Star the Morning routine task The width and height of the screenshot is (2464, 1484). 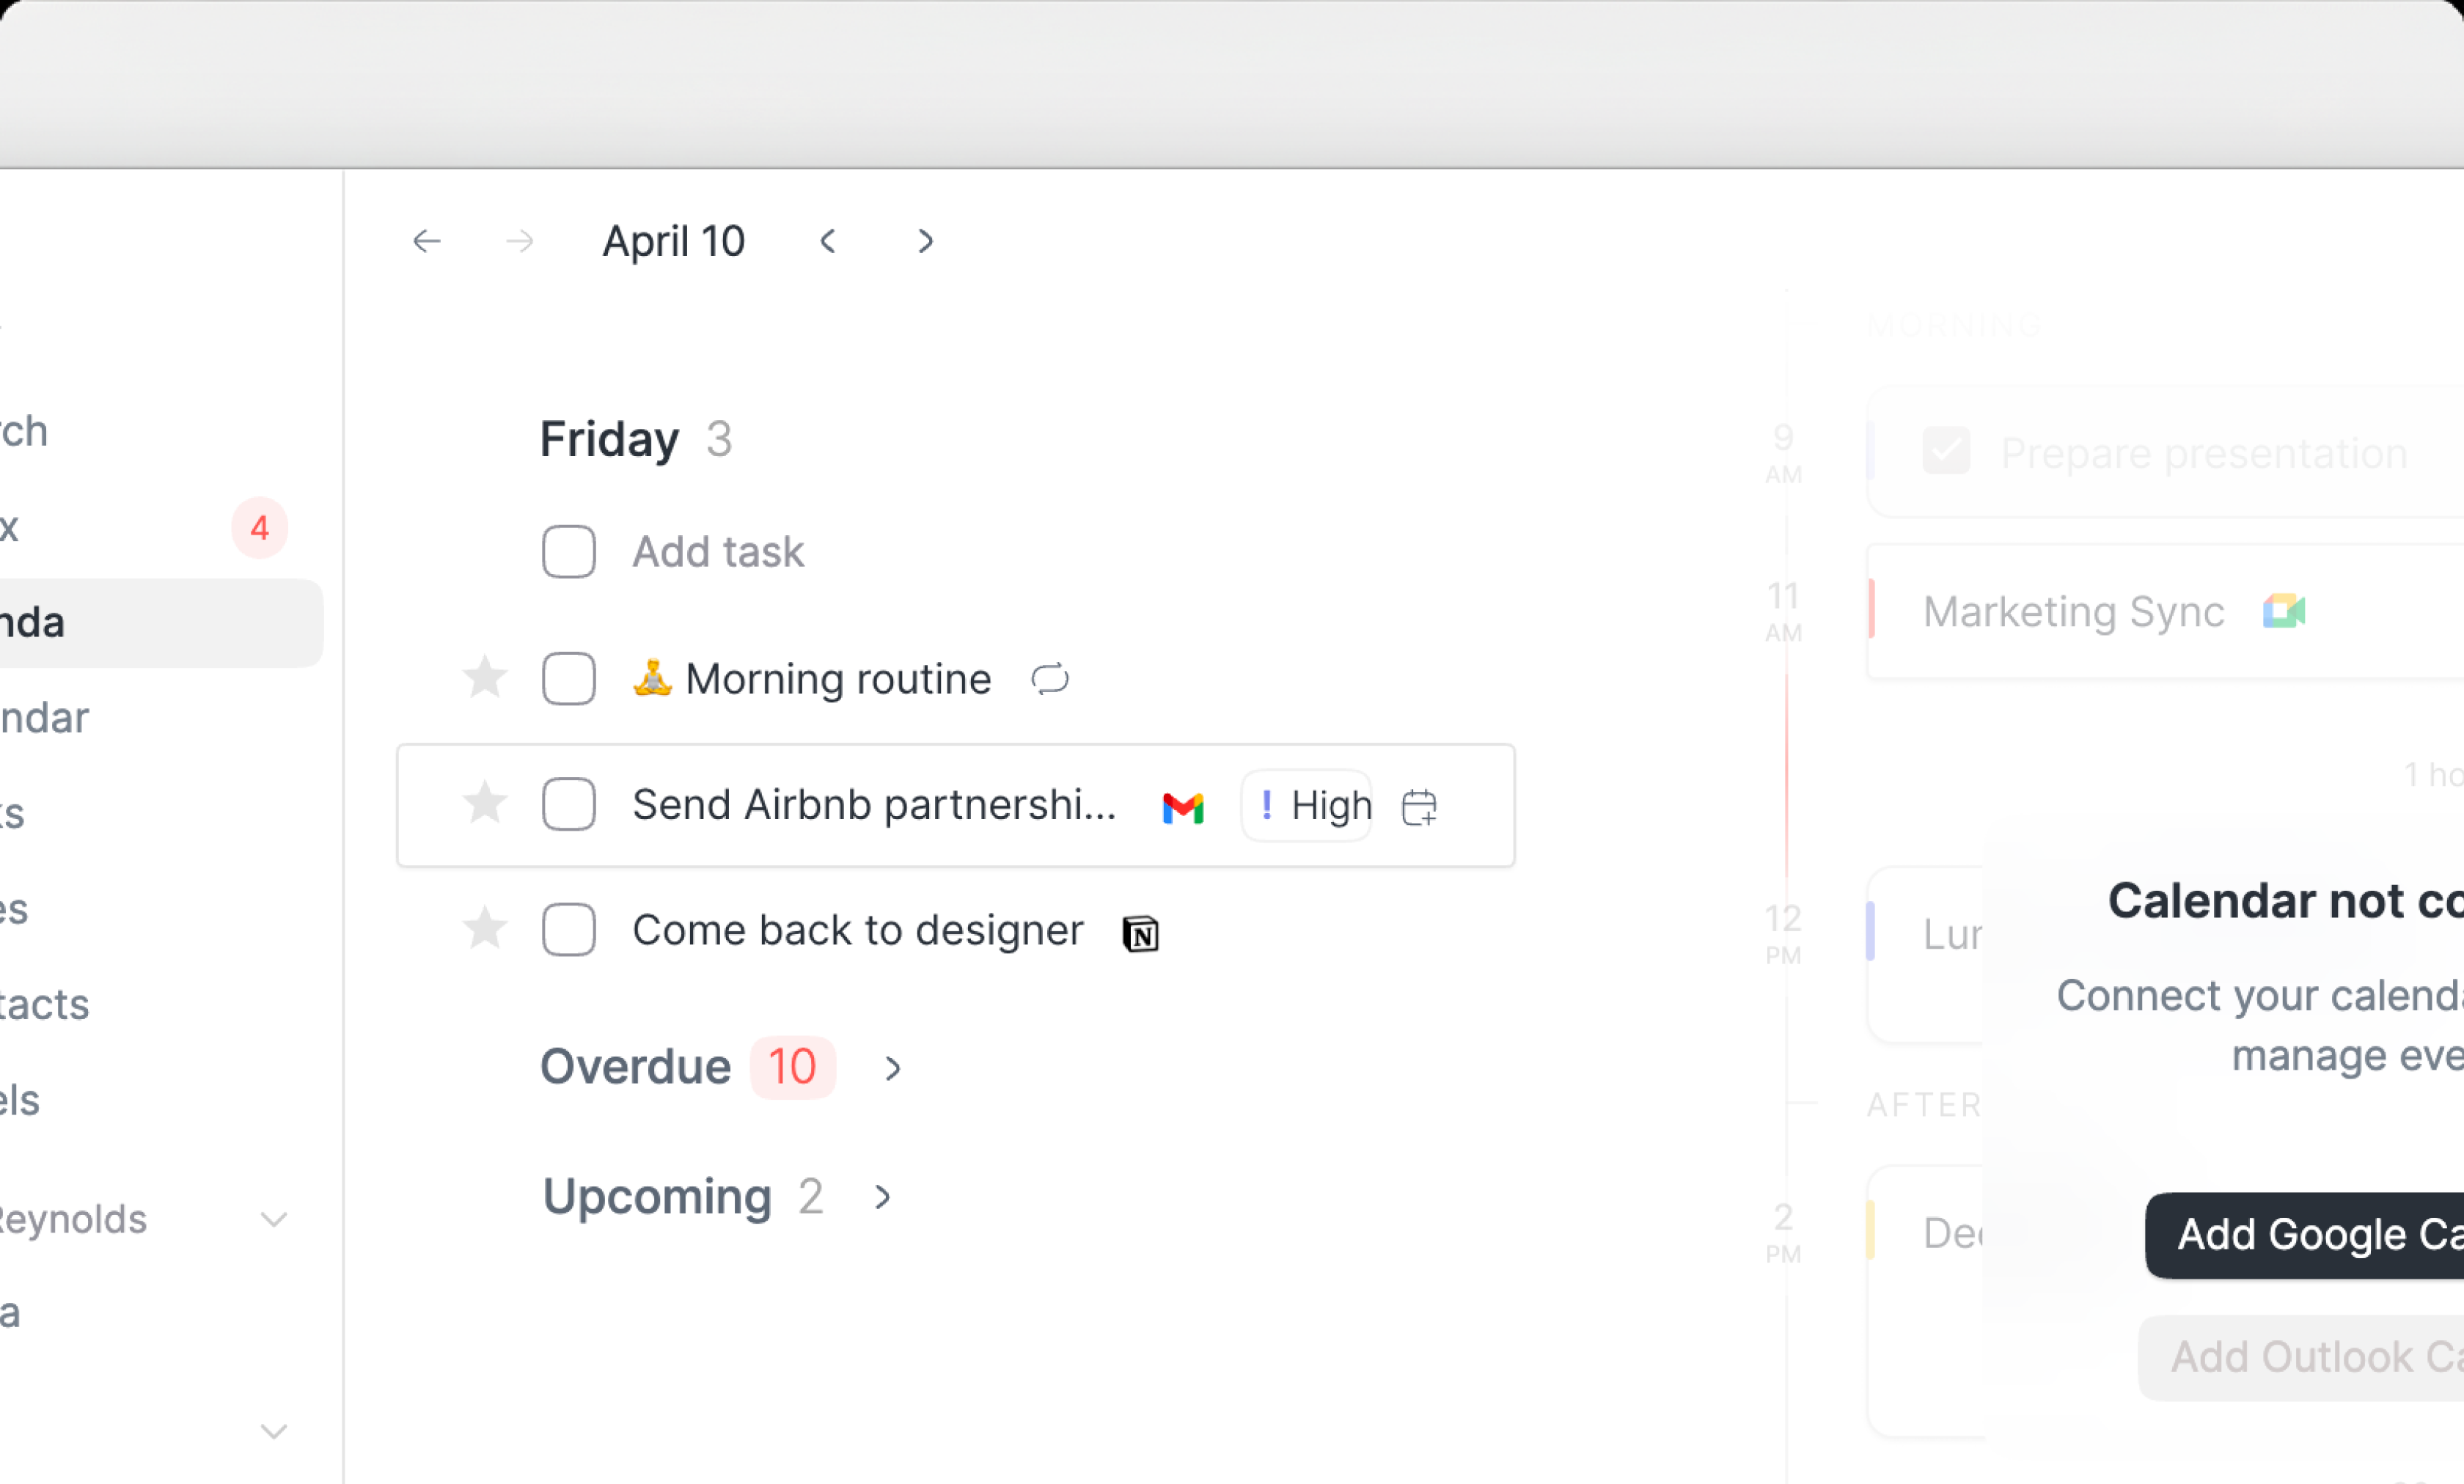[485, 678]
